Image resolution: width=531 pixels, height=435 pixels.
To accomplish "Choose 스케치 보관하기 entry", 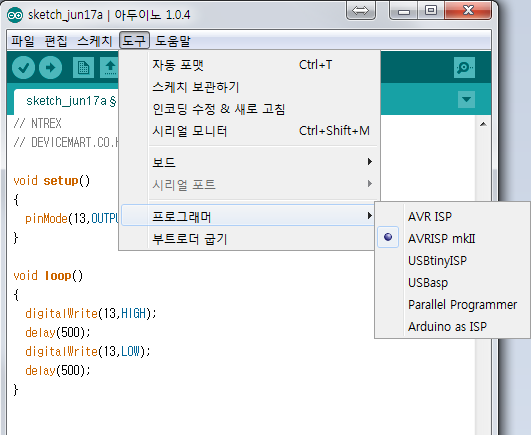I will [250, 87].
